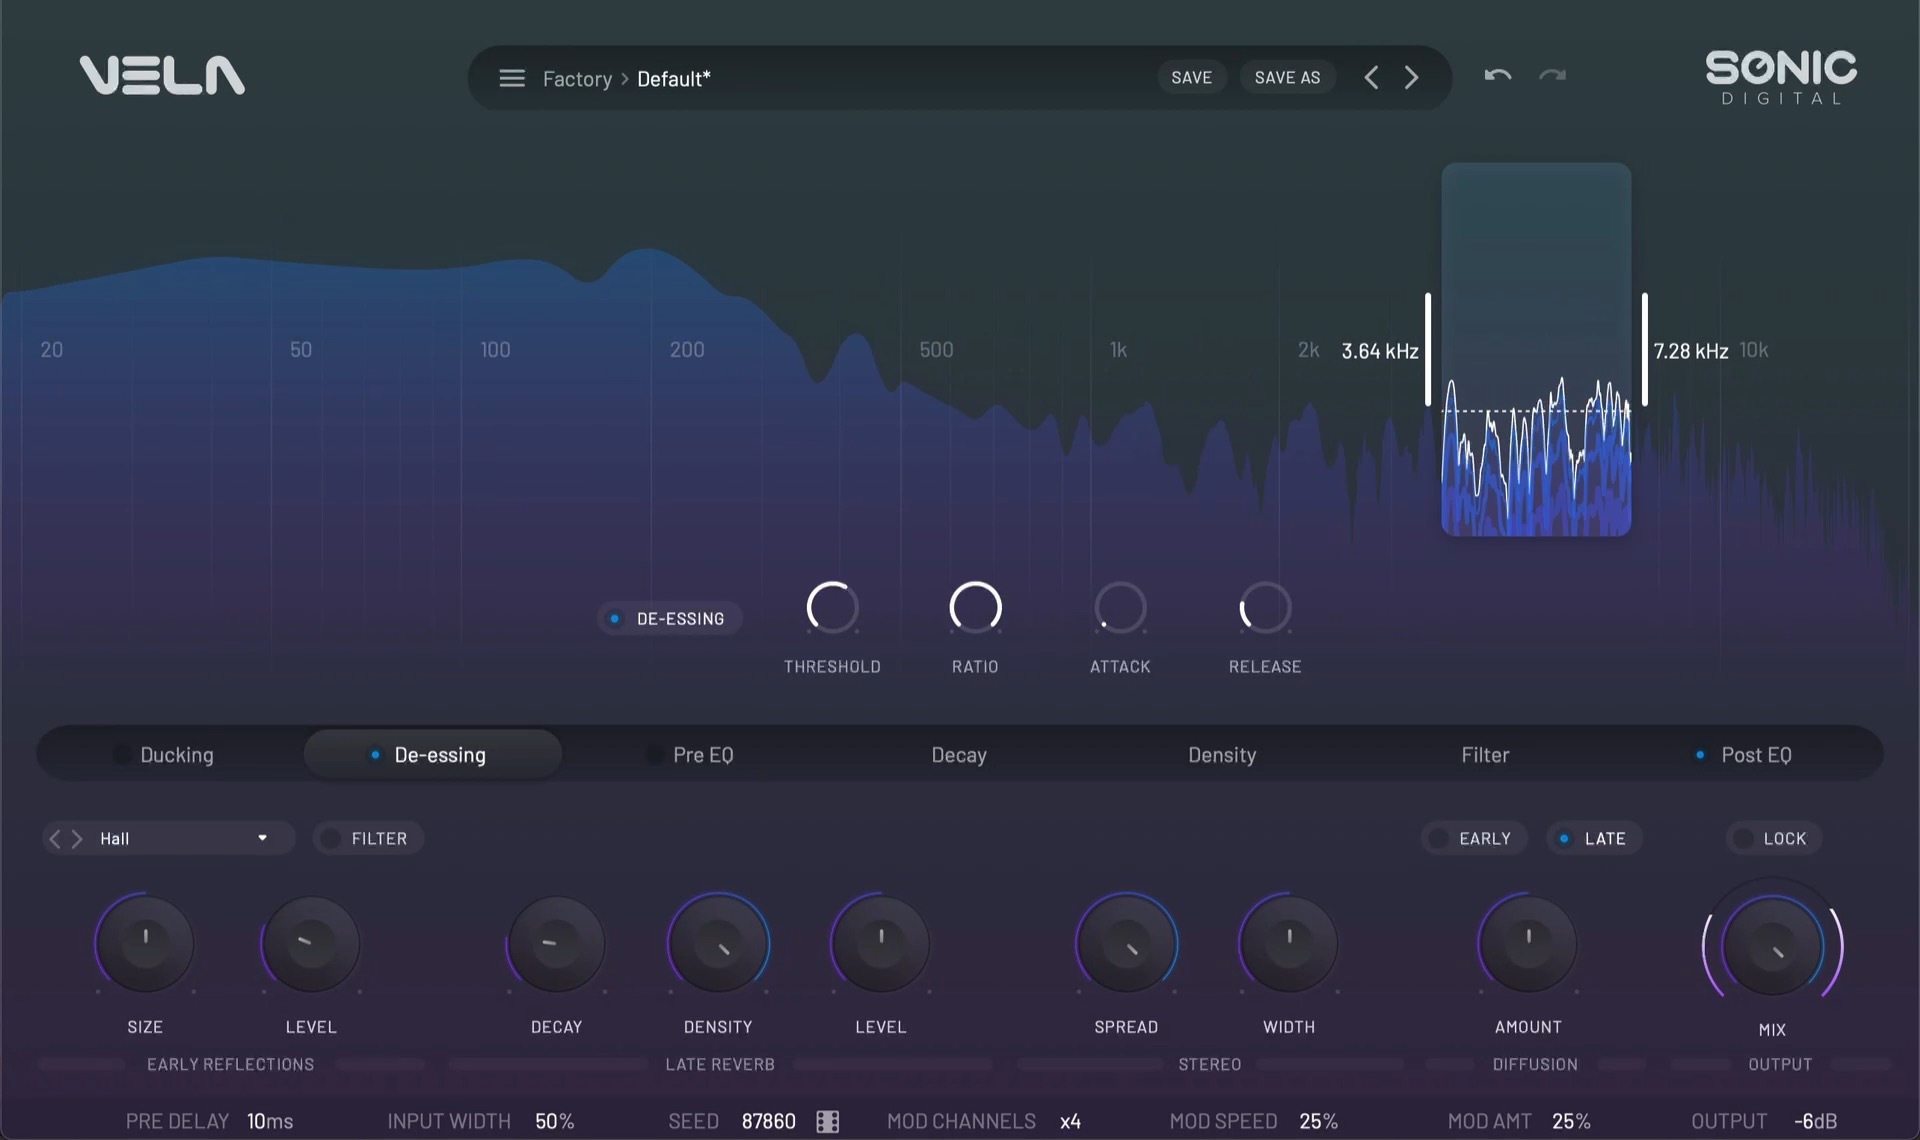The image size is (1920, 1140).
Task: Click the late reverb Decay knob
Action: click(556, 943)
